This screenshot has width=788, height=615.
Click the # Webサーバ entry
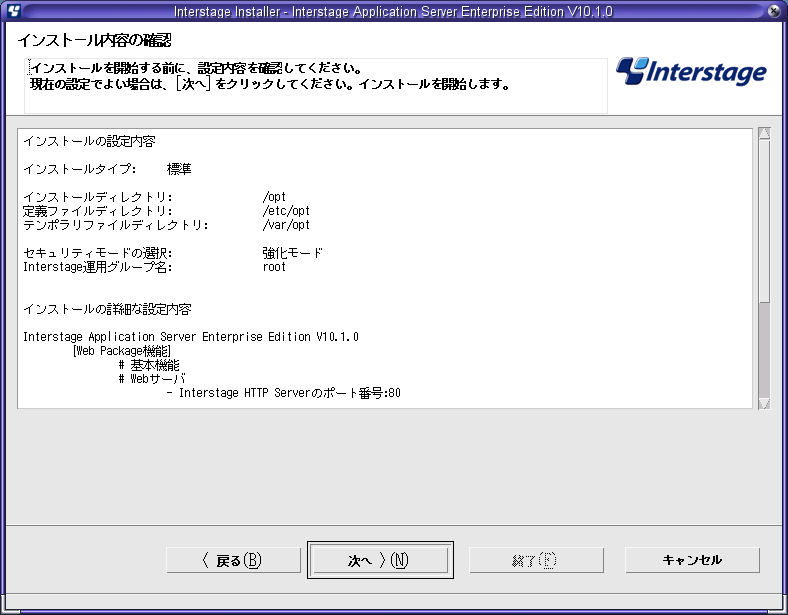tap(152, 378)
